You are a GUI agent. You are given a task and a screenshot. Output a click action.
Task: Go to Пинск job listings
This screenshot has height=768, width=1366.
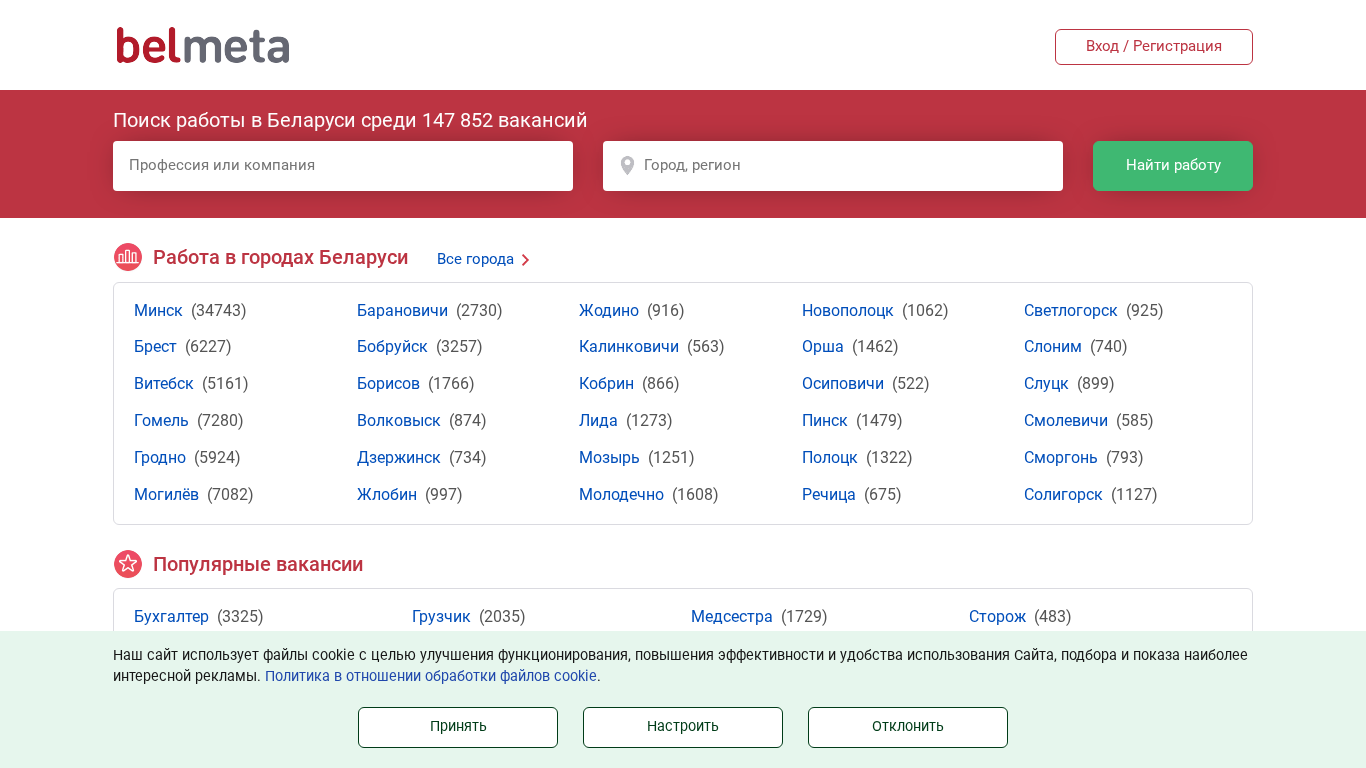click(825, 421)
